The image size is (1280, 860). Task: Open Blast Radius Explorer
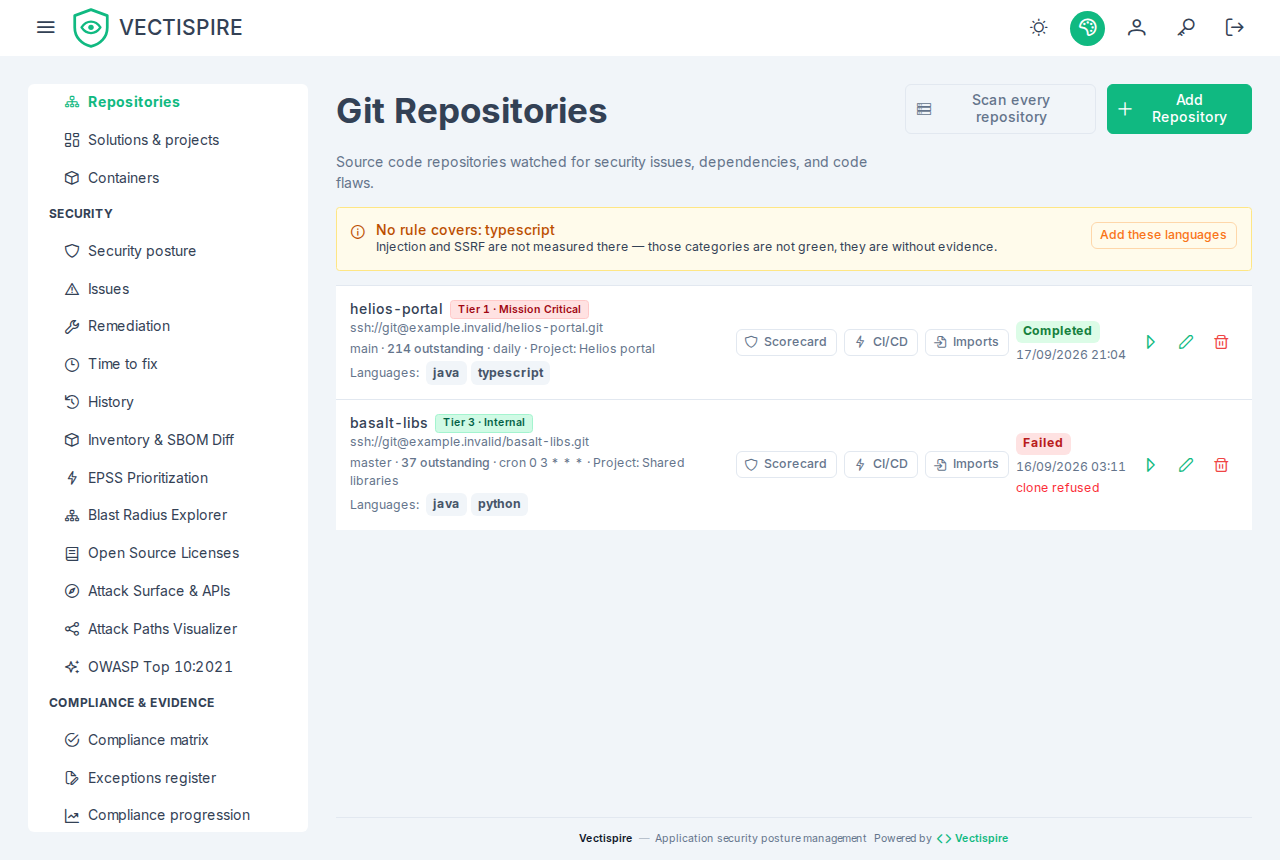point(168,515)
